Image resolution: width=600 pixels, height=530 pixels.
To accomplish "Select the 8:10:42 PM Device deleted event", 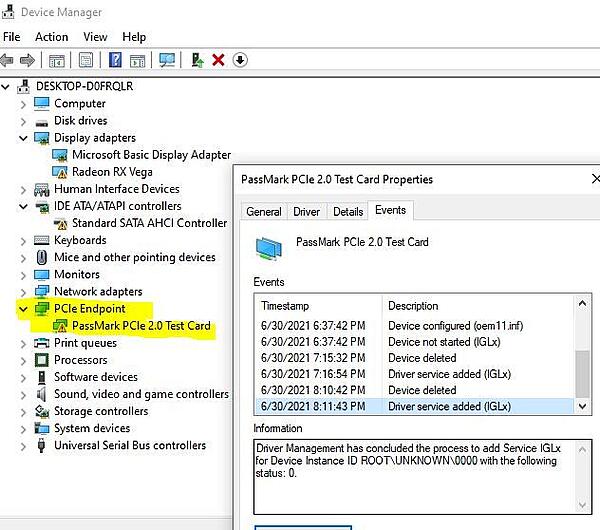I will click(414, 390).
